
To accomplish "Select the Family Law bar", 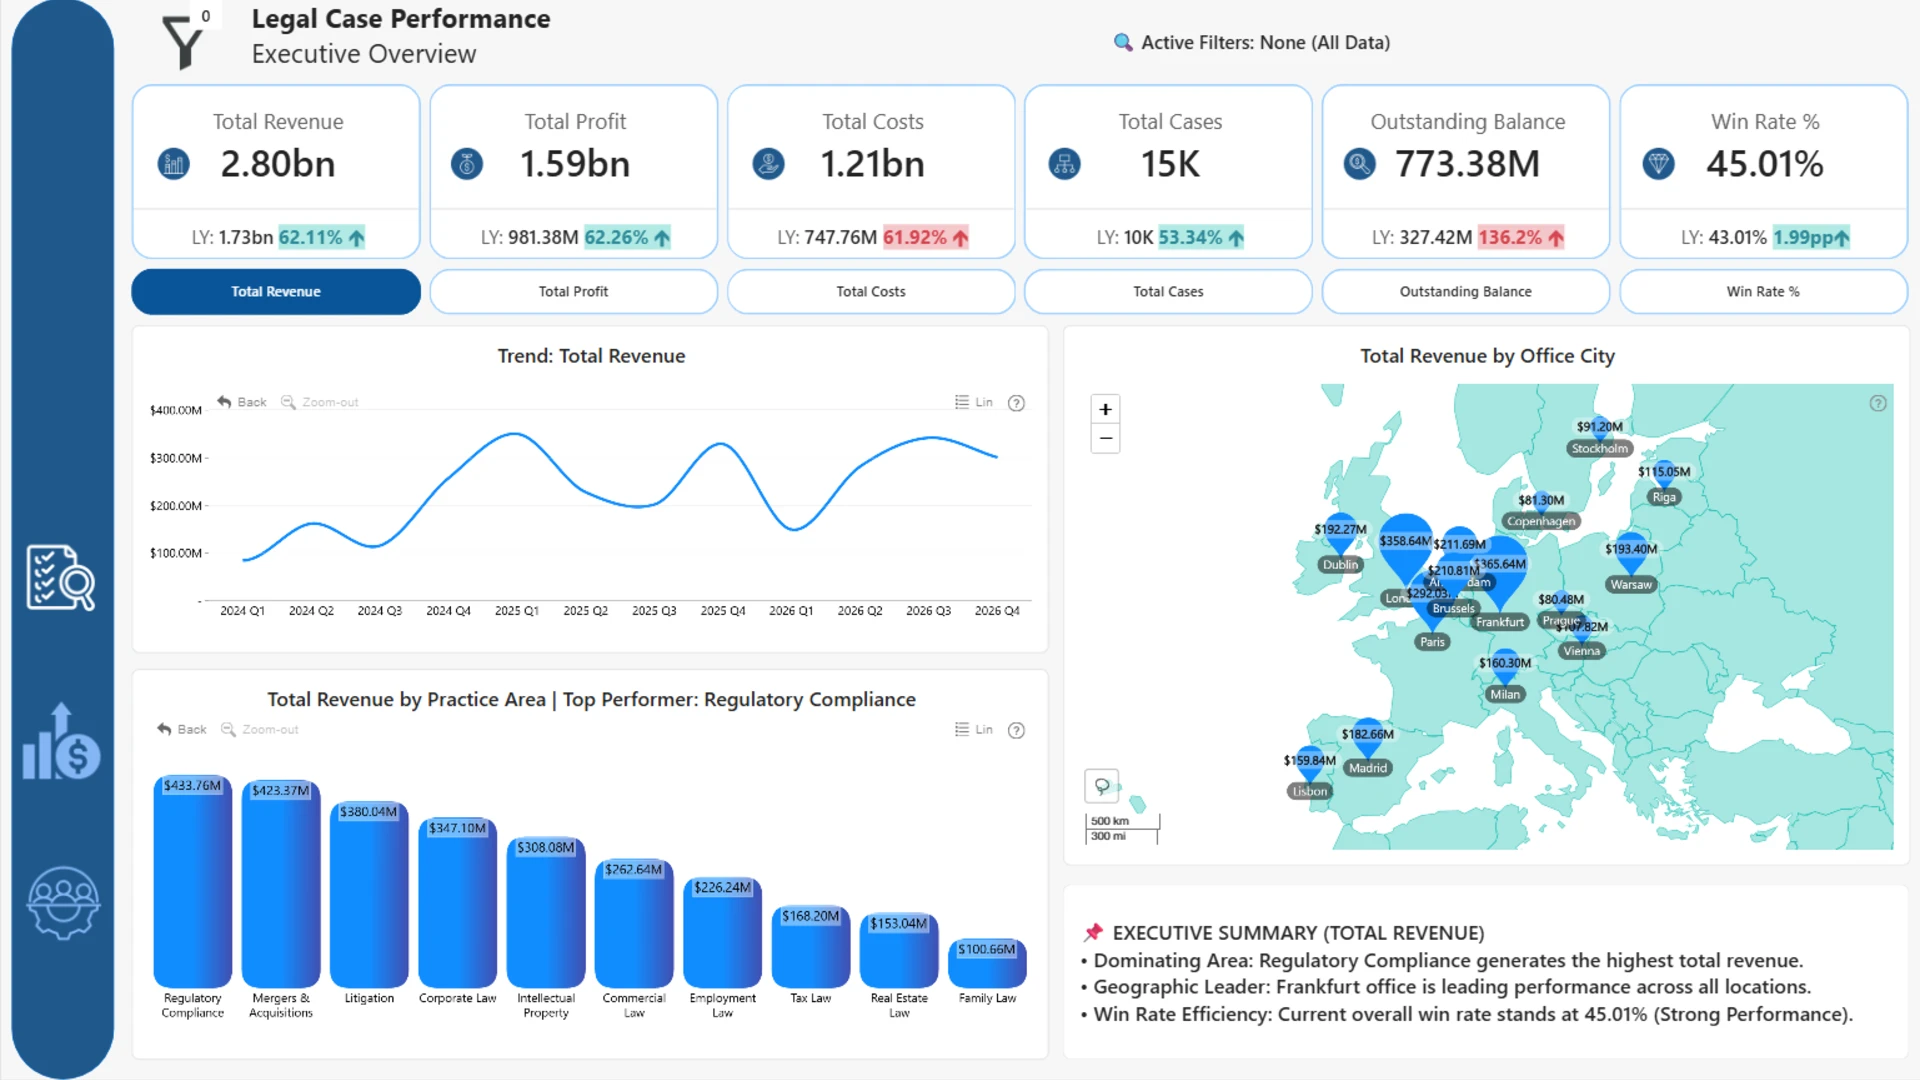I will 987,964.
